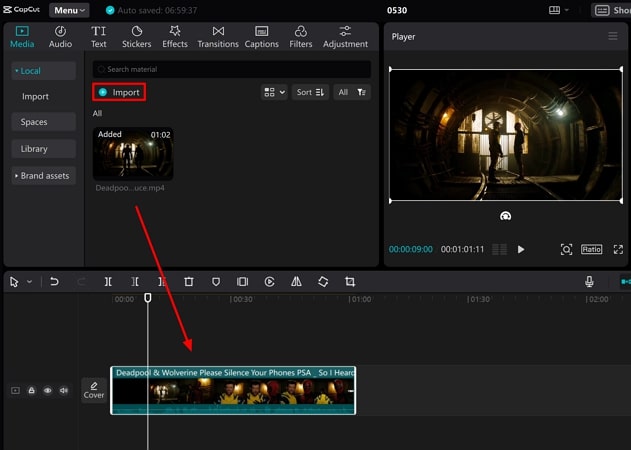Click the Undo arrow in timeline toolbar
The image size is (631, 450).
click(54, 282)
